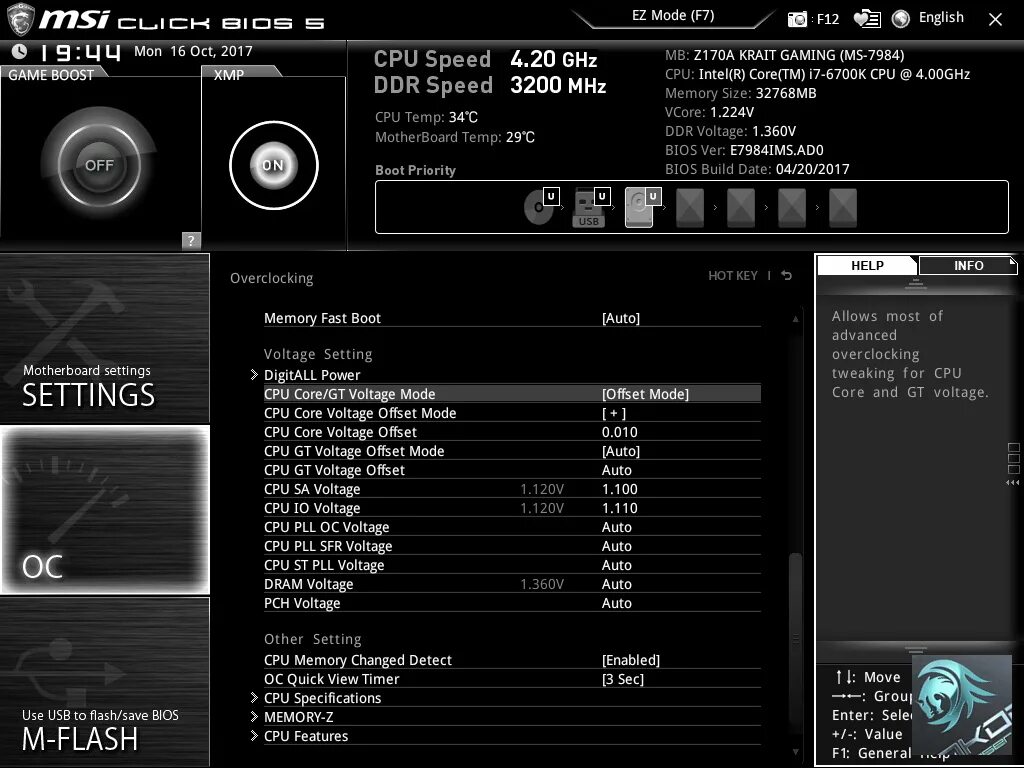The height and width of the screenshot is (768, 1024).
Task: Change language via English label
Action: tap(941, 18)
